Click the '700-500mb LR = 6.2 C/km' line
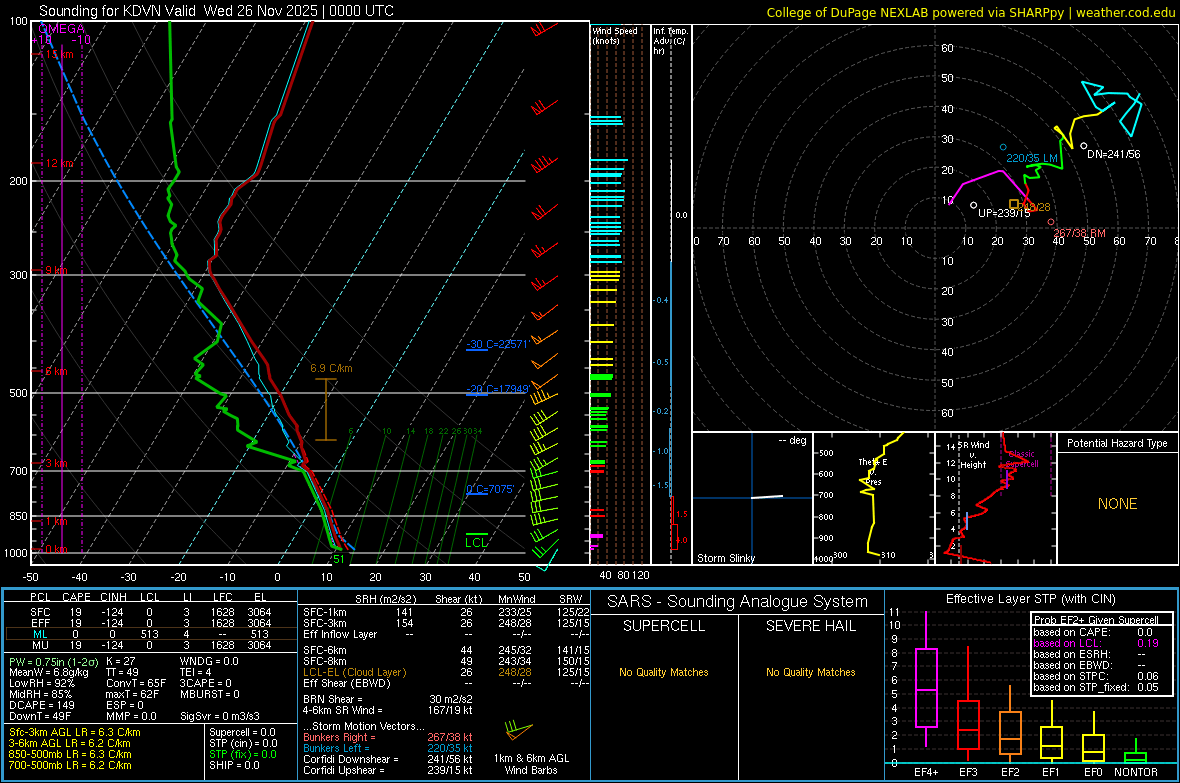Image resolution: width=1180 pixels, height=783 pixels. click(70, 765)
